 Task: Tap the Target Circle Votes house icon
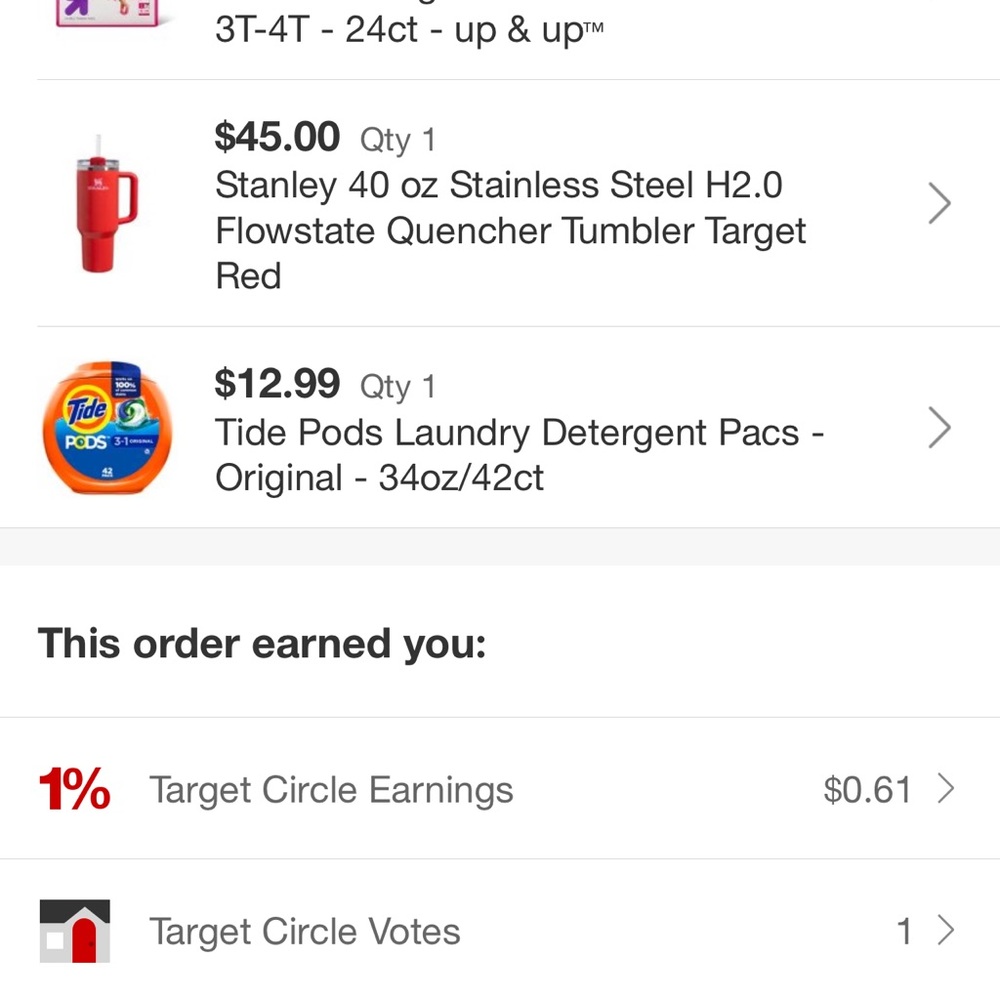click(x=75, y=931)
